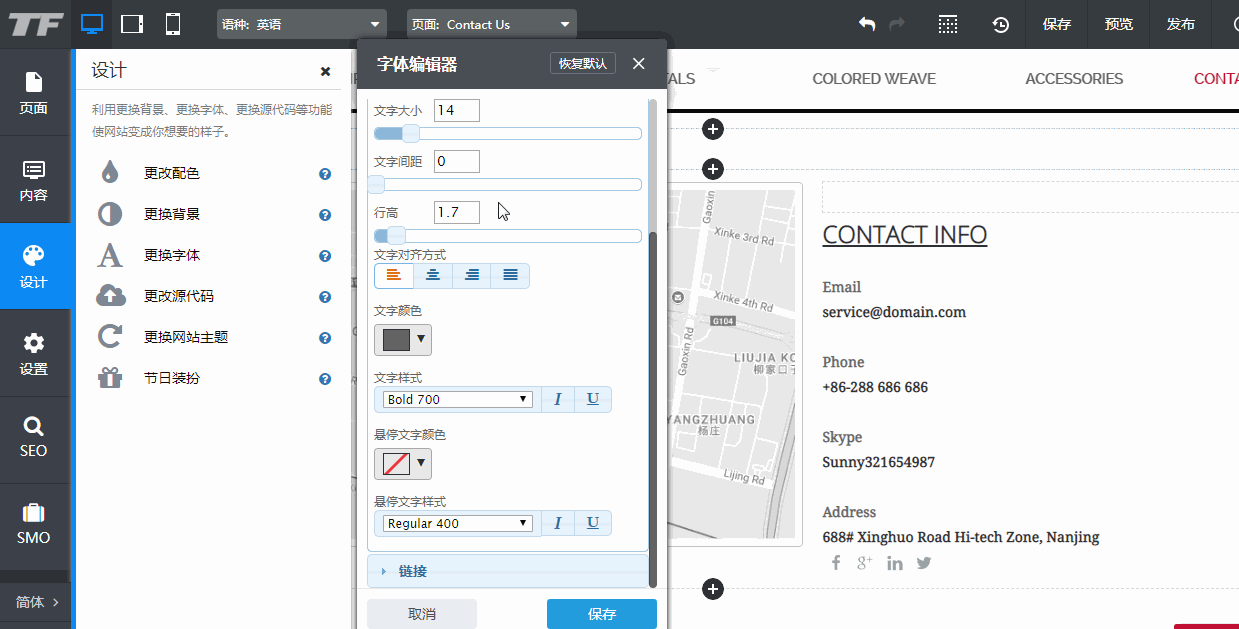Switch to tablet preview mode icon

coord(132,24)
